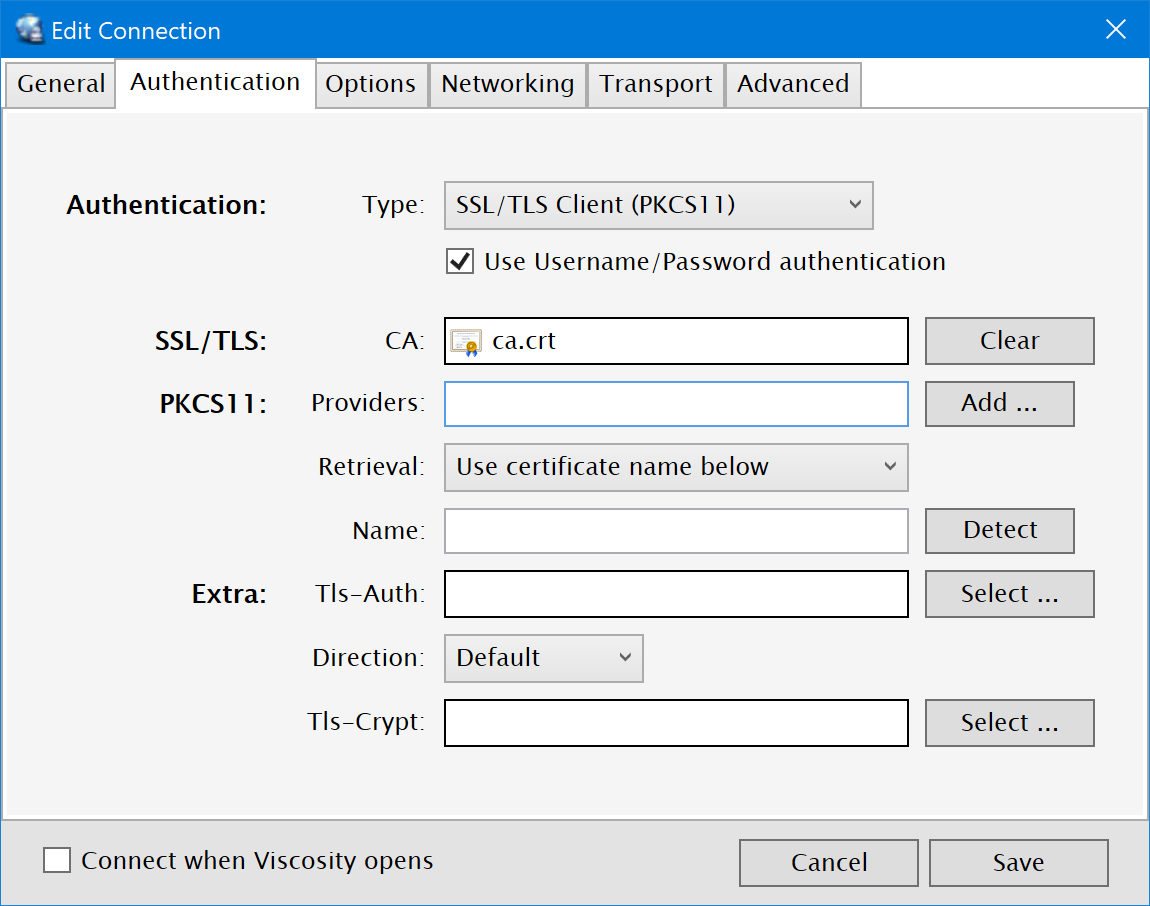Viewport: 1150px width, 906px height.
Task: Expand the Retrieval dropdown list
Action: pos(675,467)
